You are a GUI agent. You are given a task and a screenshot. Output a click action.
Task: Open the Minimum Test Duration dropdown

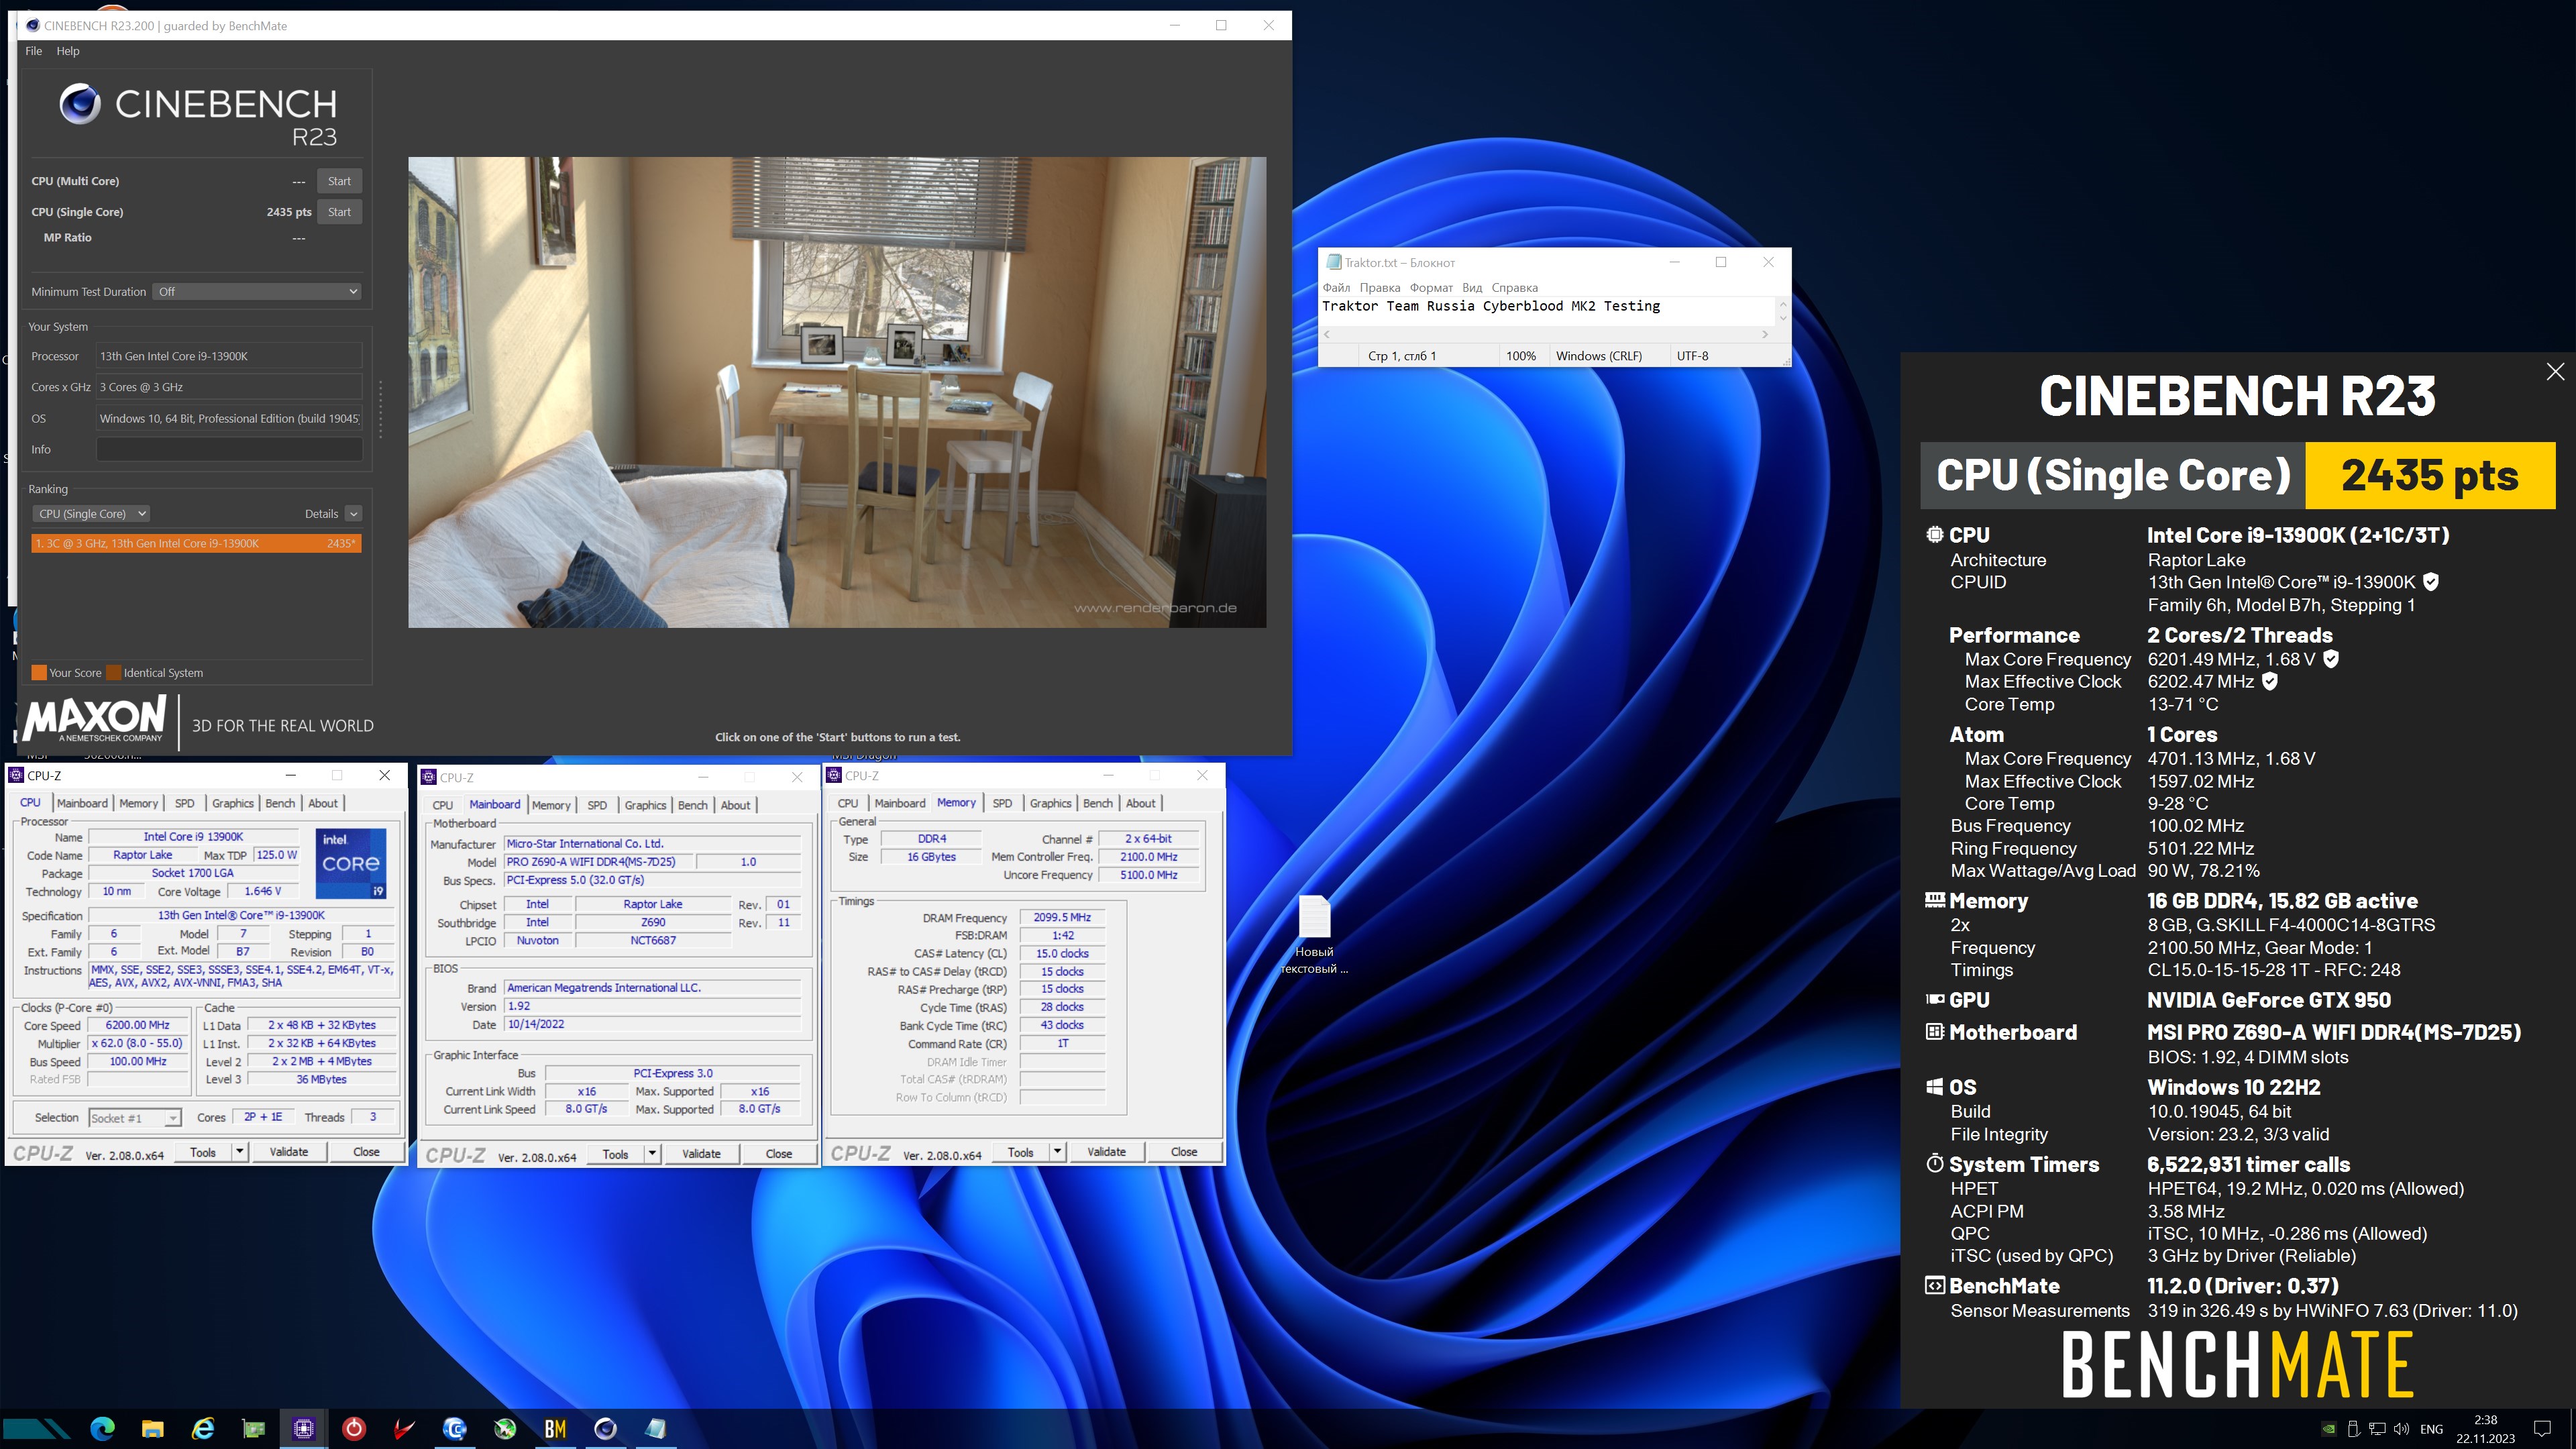257,292
